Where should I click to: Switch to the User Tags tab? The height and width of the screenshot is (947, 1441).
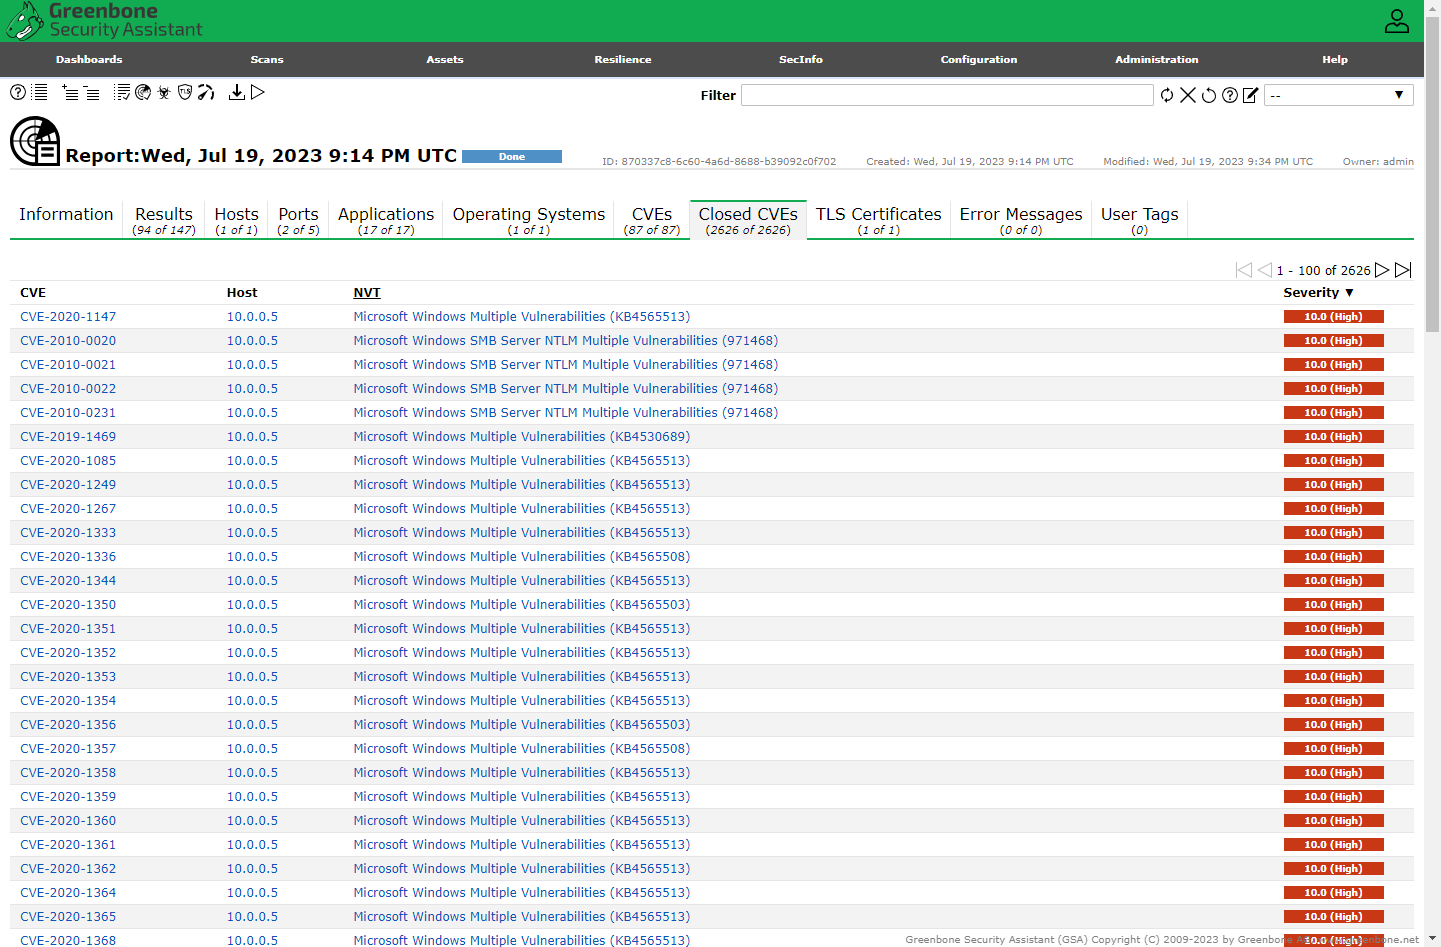coord(1140,220)
